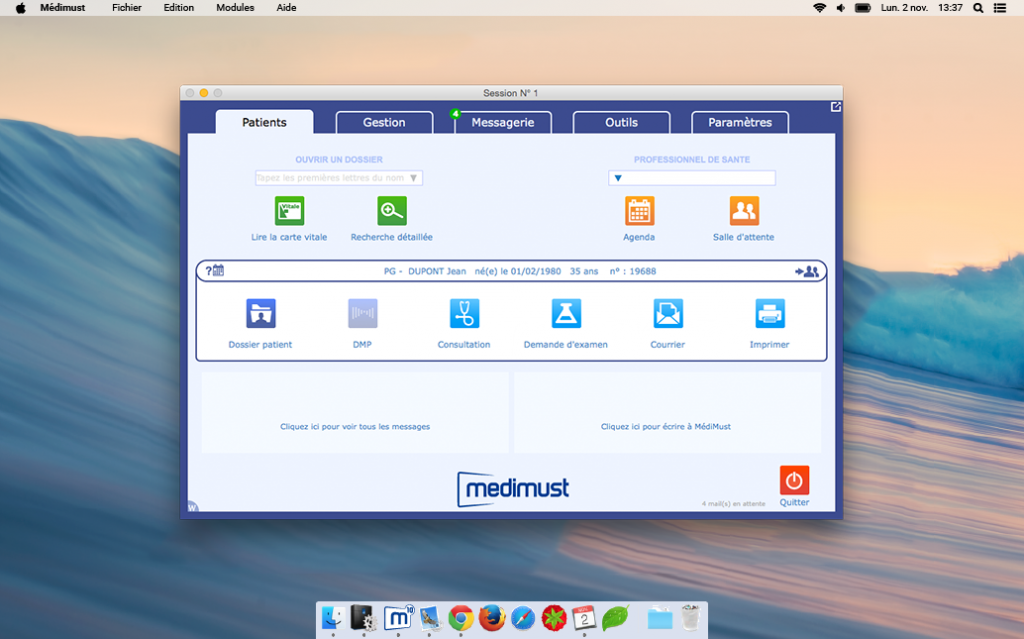Open the black tower with gear dock app
1024x639 pixels.
[x=363, y=617]
